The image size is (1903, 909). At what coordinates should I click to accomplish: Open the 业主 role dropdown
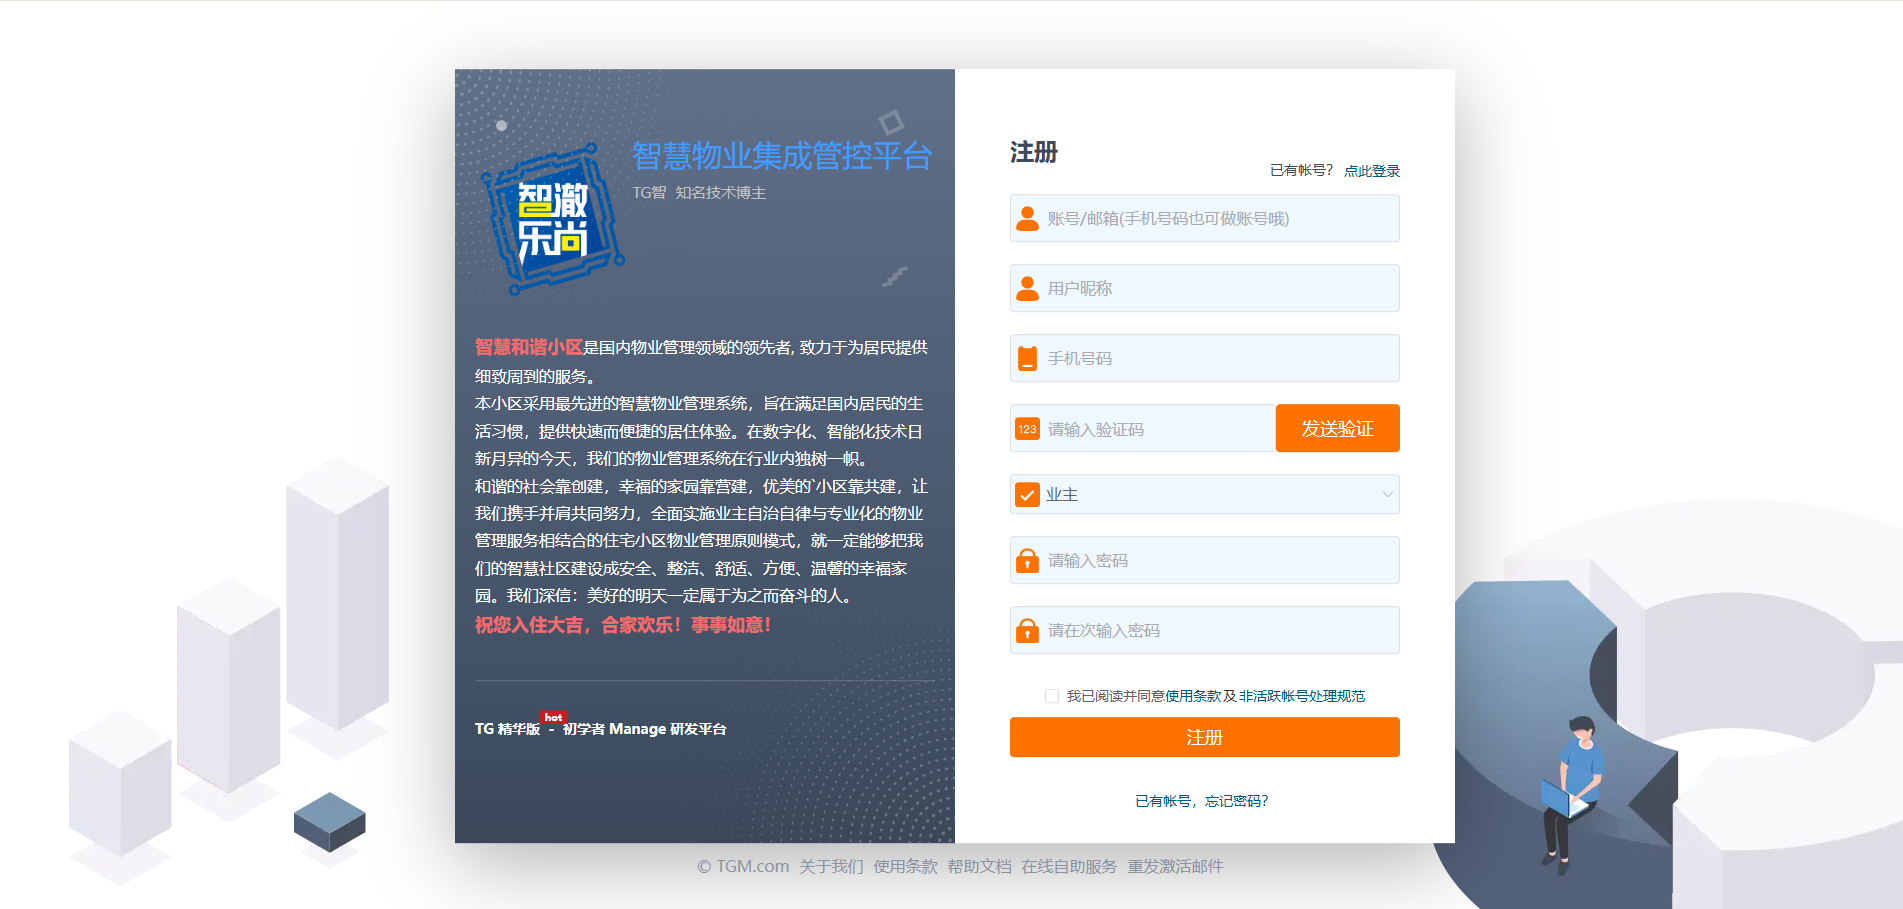1204,494
